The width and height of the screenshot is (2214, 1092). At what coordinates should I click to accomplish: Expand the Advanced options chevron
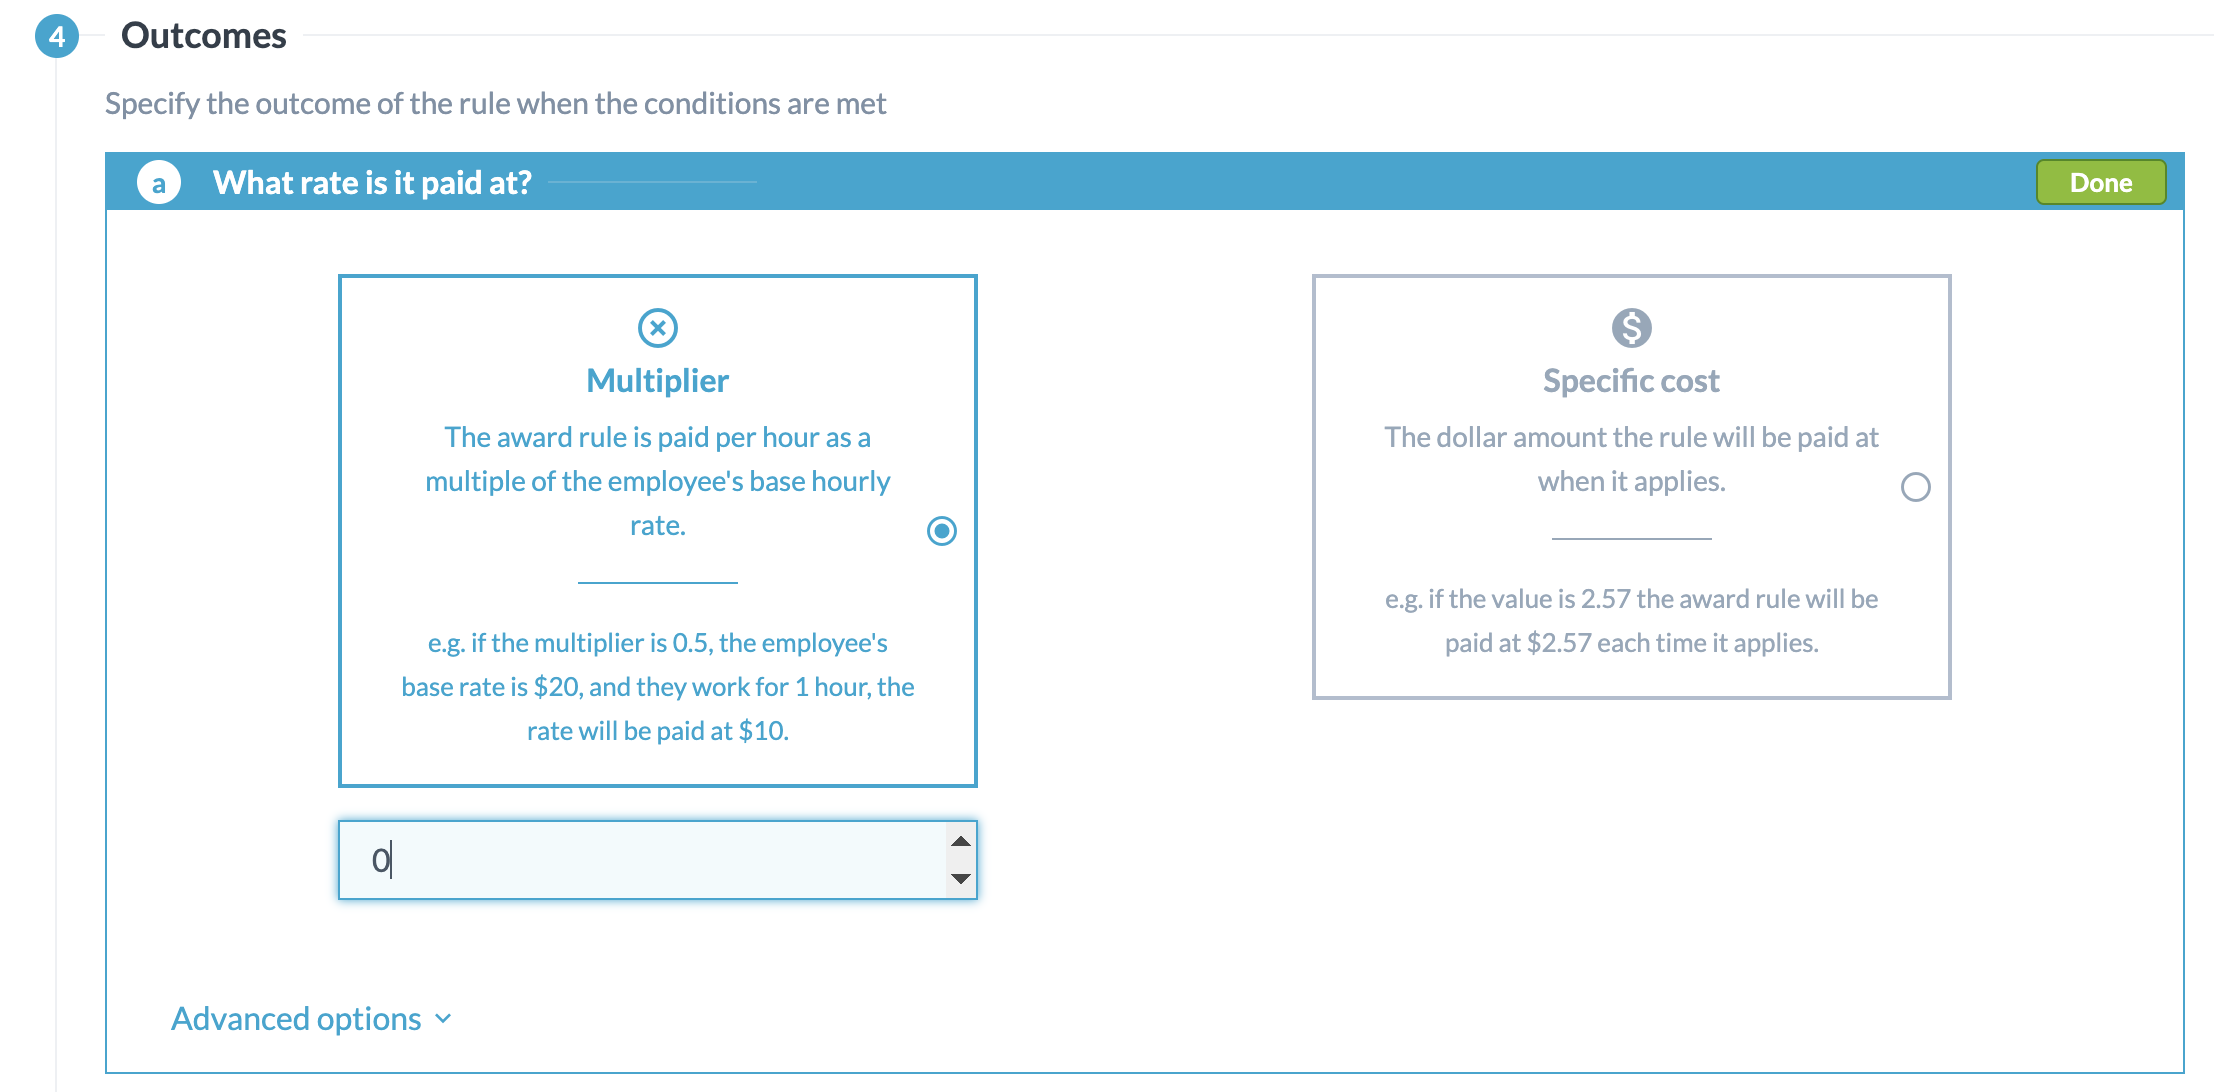444,1019
